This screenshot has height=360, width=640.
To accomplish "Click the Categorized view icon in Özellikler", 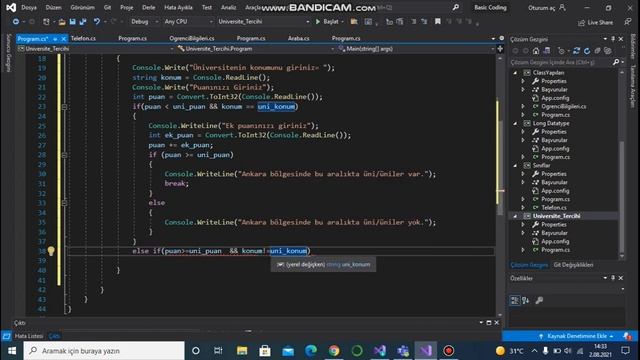I will [x=515, y=301].
